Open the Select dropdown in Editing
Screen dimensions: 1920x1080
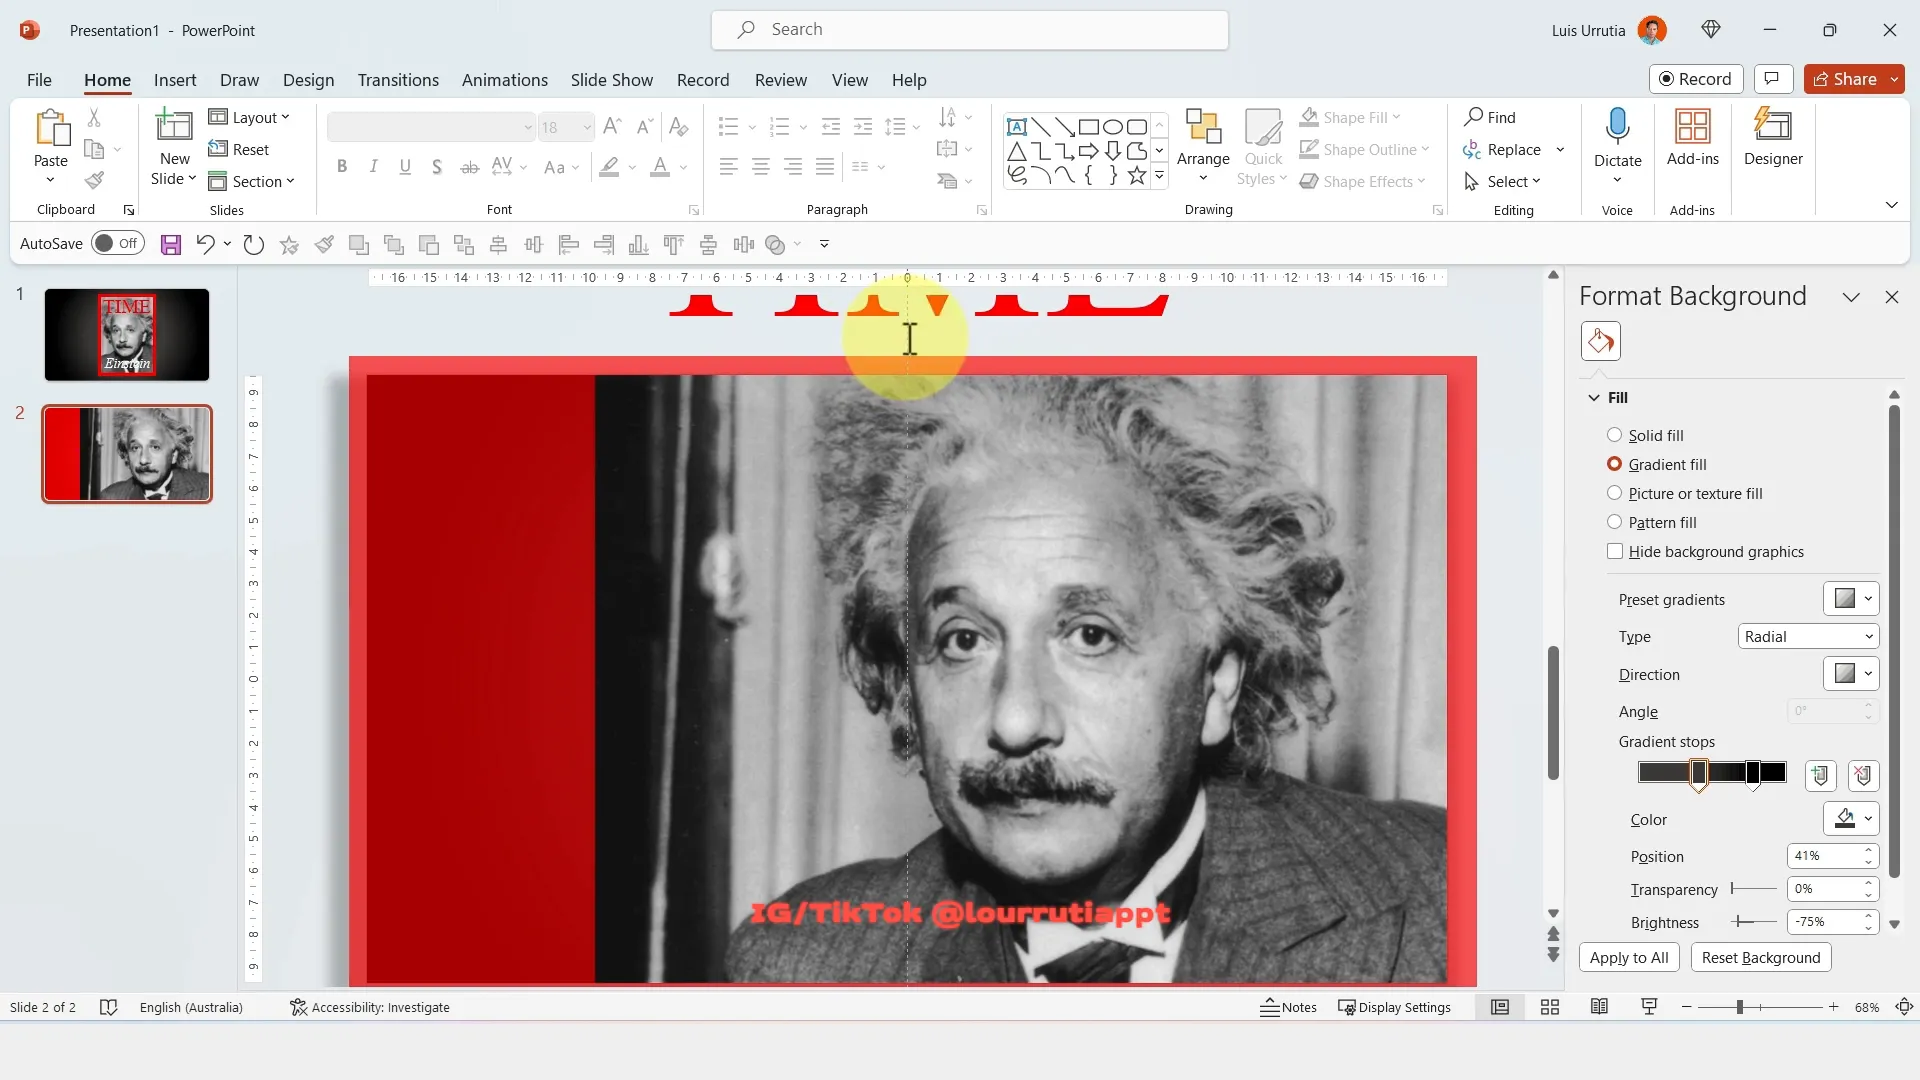pos(1502,181)
